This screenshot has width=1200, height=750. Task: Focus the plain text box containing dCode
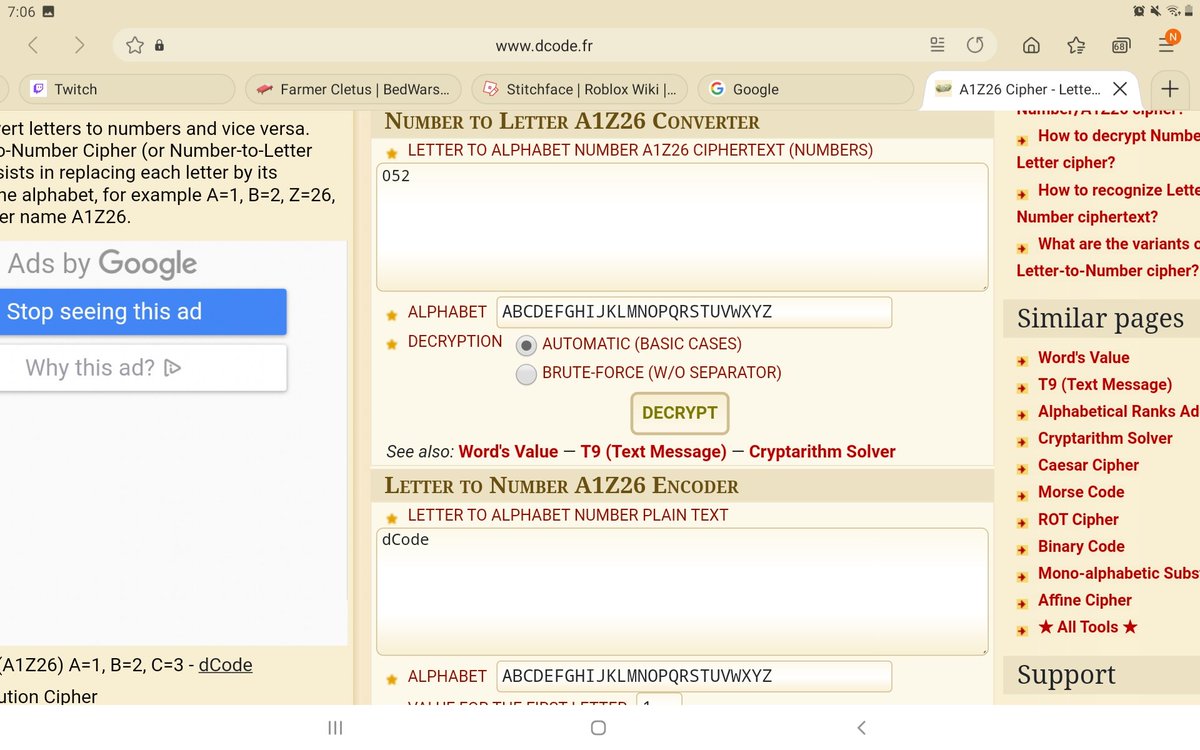pos(682,592)
